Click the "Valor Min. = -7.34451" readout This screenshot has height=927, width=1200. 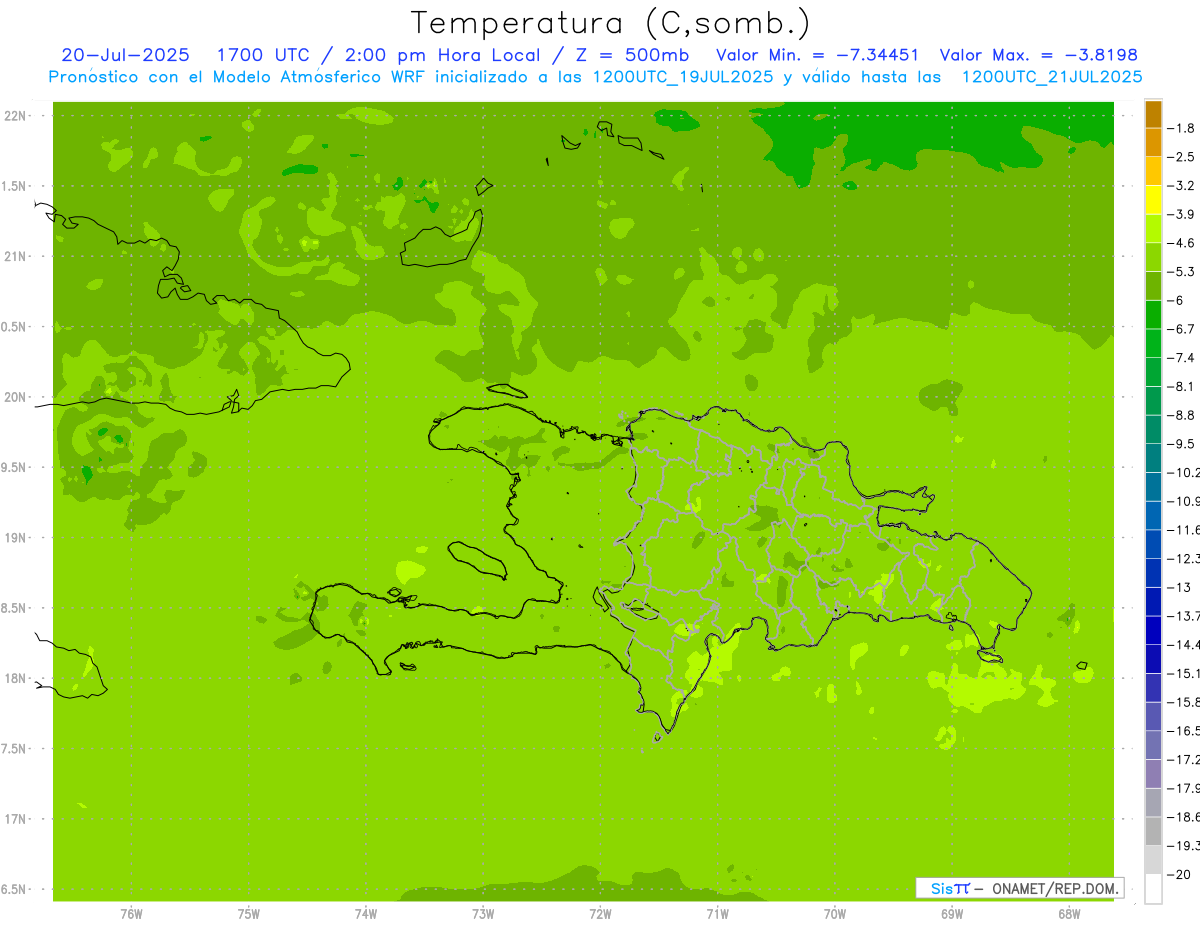[x=818, y=55]
